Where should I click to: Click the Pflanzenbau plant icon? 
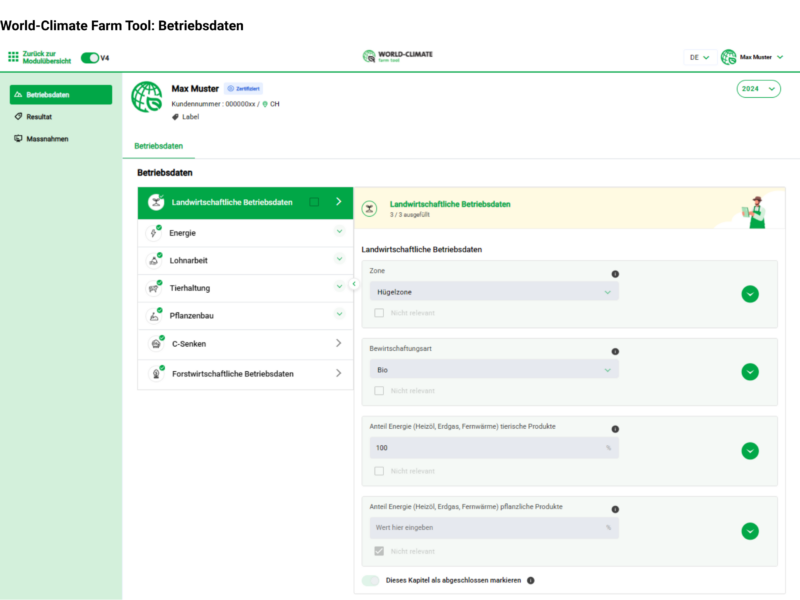pos(154,316)
